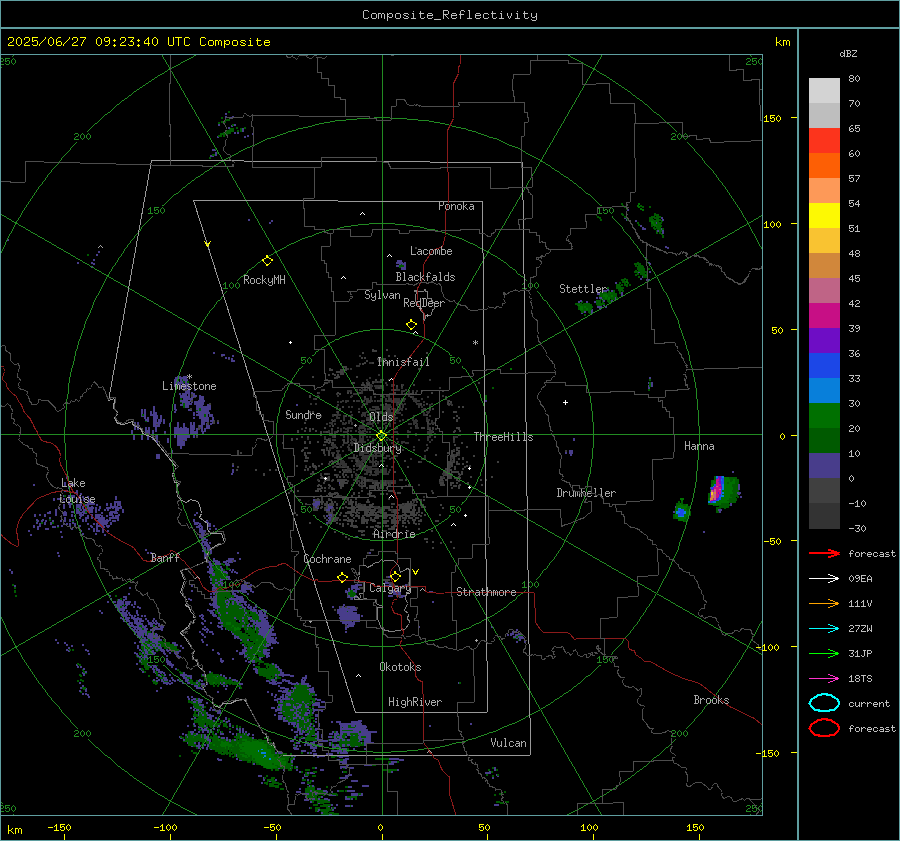Click the magenta swatch between 42 and 39 dBZ

(x=824, y=316)
